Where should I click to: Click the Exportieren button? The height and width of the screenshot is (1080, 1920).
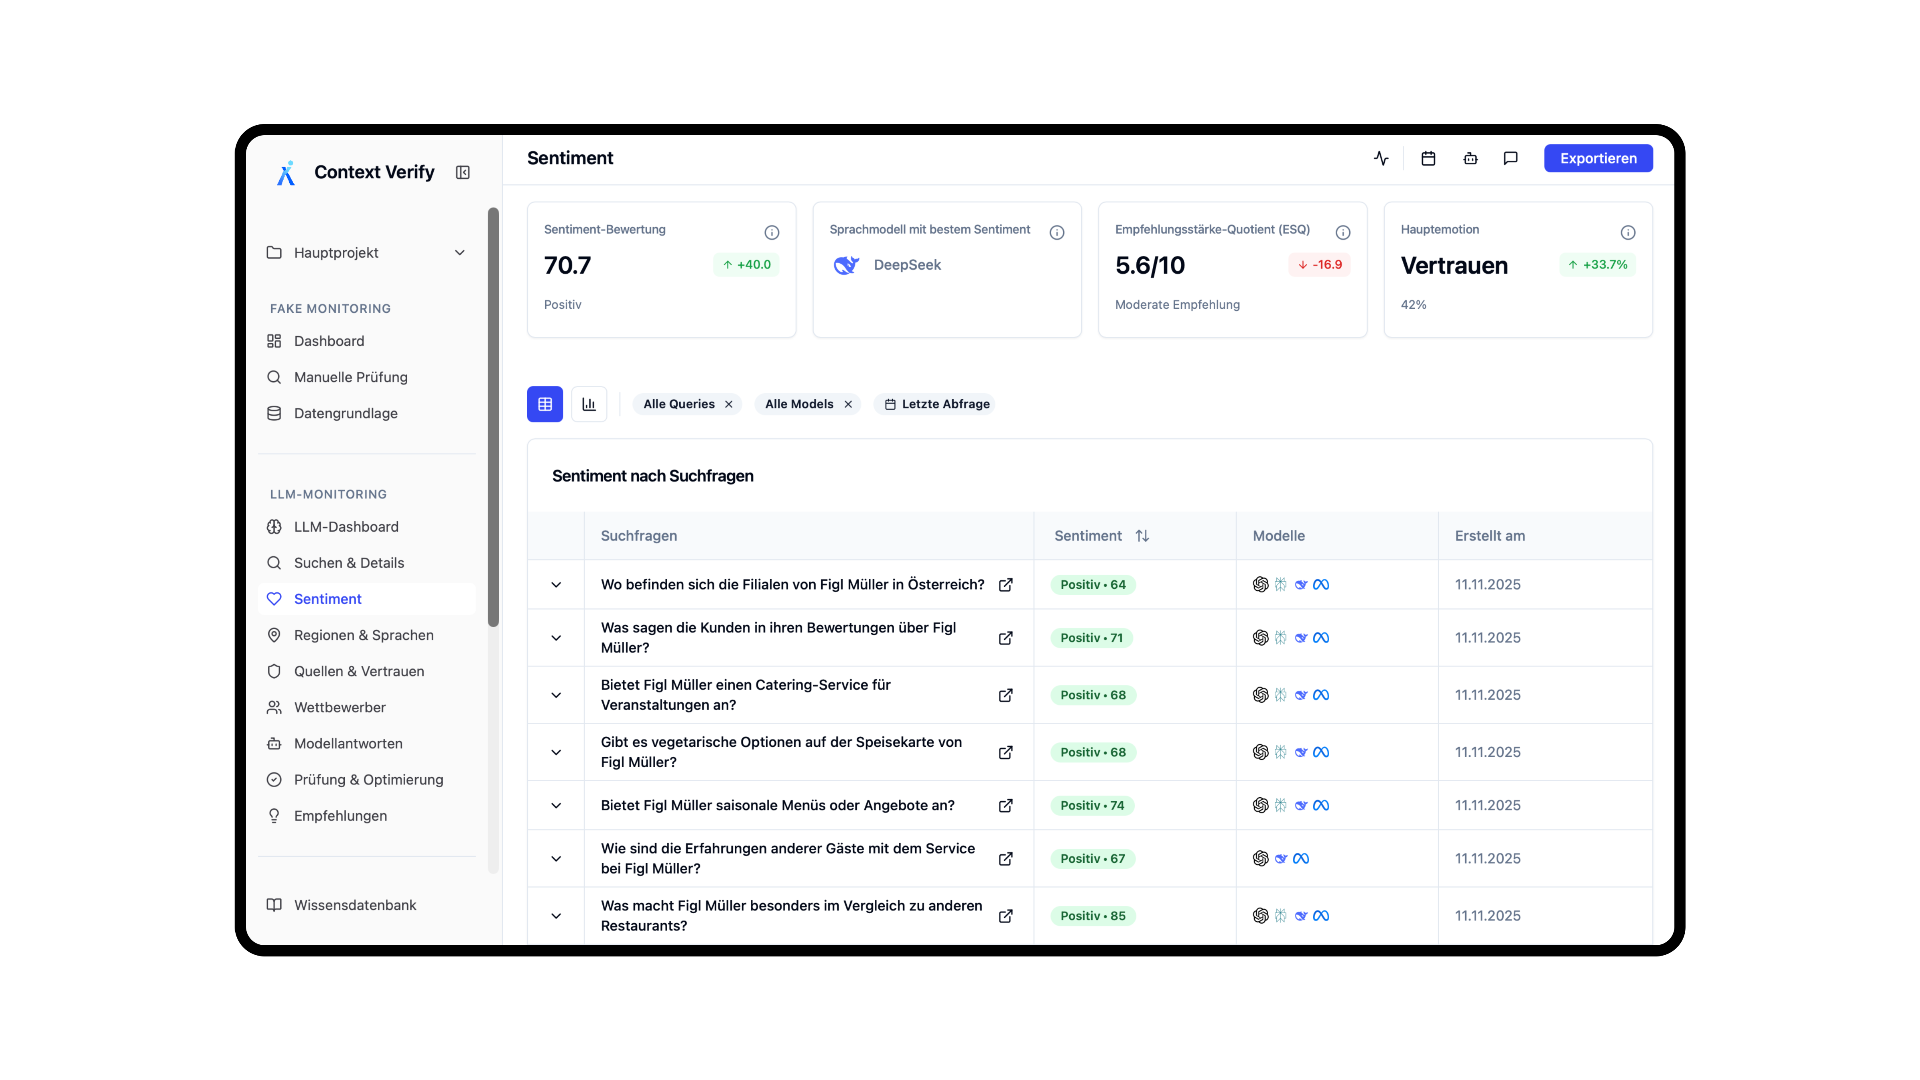(x=1598, y=158)
